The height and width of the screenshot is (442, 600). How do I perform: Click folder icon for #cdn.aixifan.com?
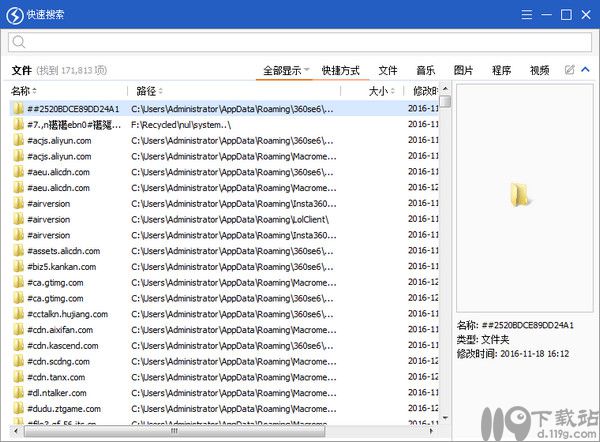(x=18, y=330)
